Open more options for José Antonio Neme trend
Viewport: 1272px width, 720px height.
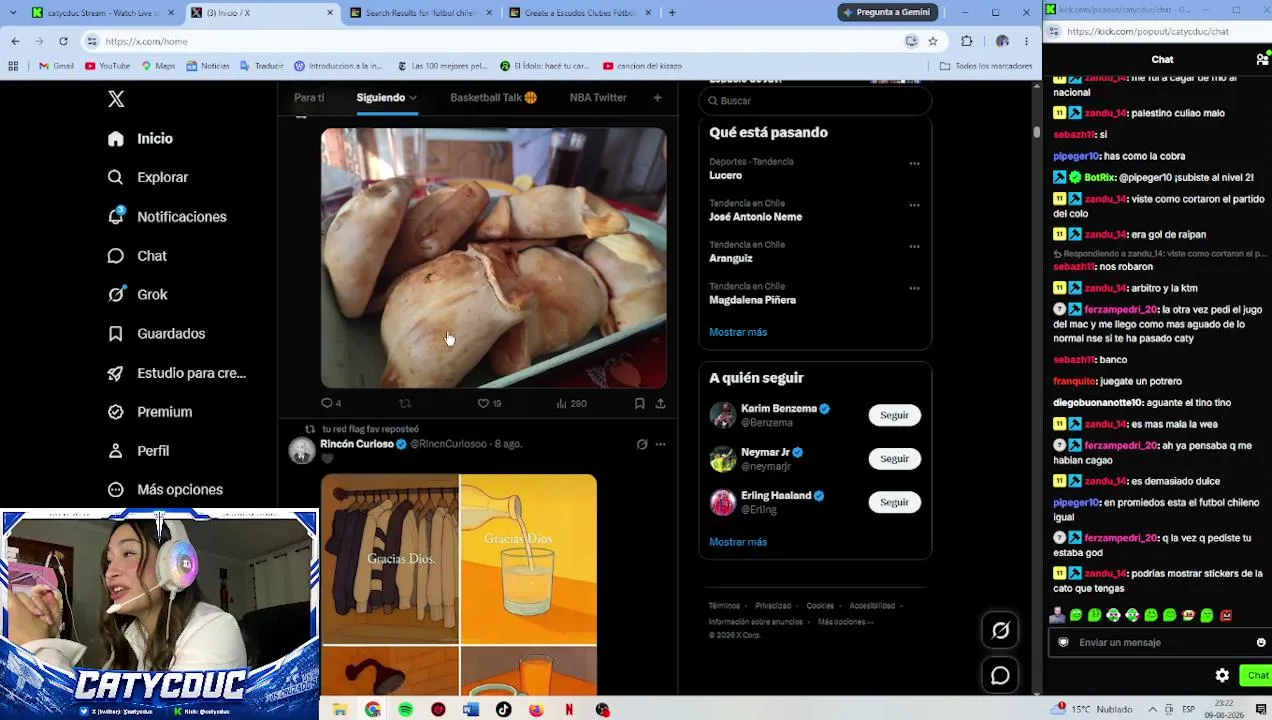(914, 205)
